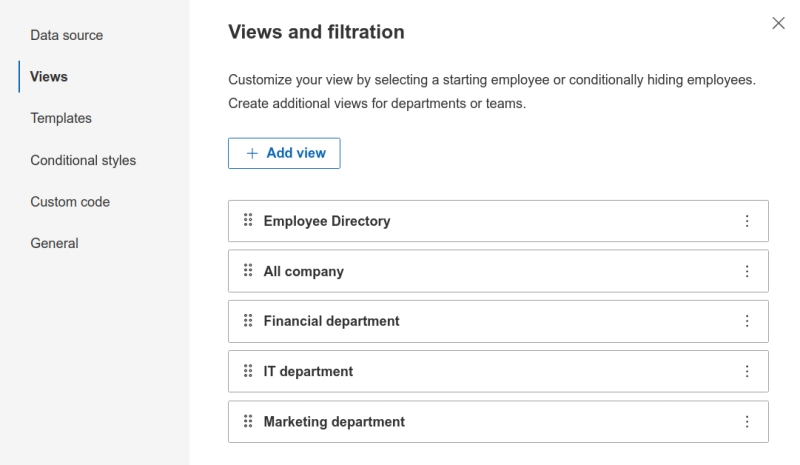Viewport: 800px width, 465px height.
Task: Open the Custom code section
Action: click(x=70, y=202)
